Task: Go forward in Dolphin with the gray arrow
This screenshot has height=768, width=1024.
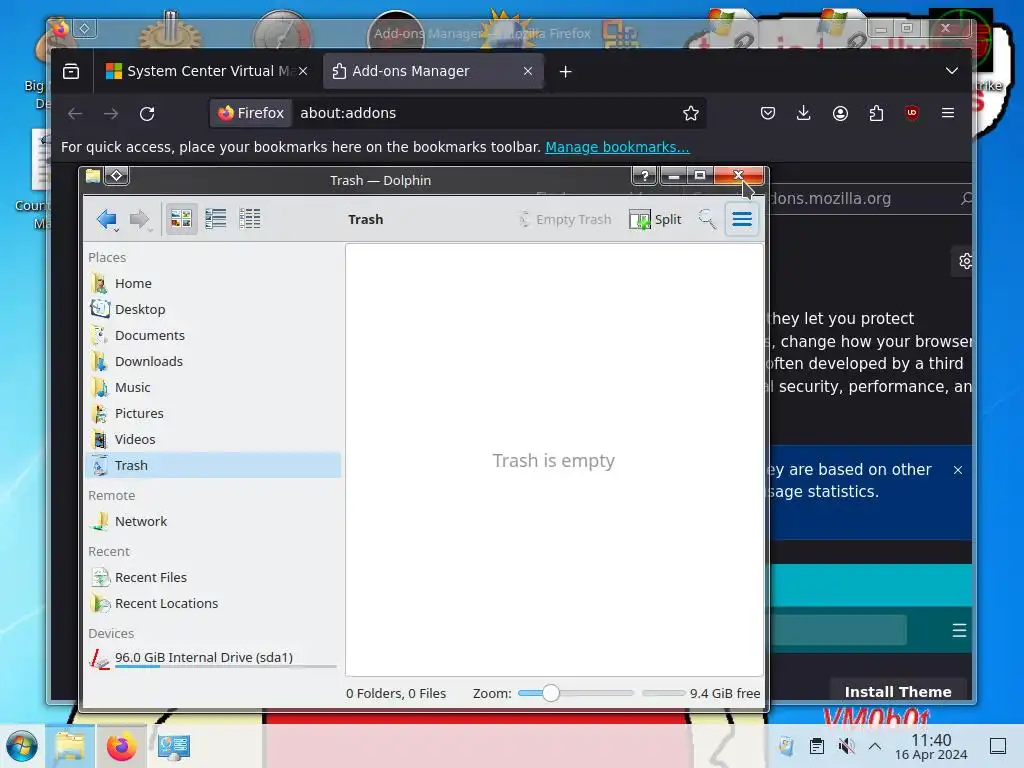Action: [x=140, y=219]
